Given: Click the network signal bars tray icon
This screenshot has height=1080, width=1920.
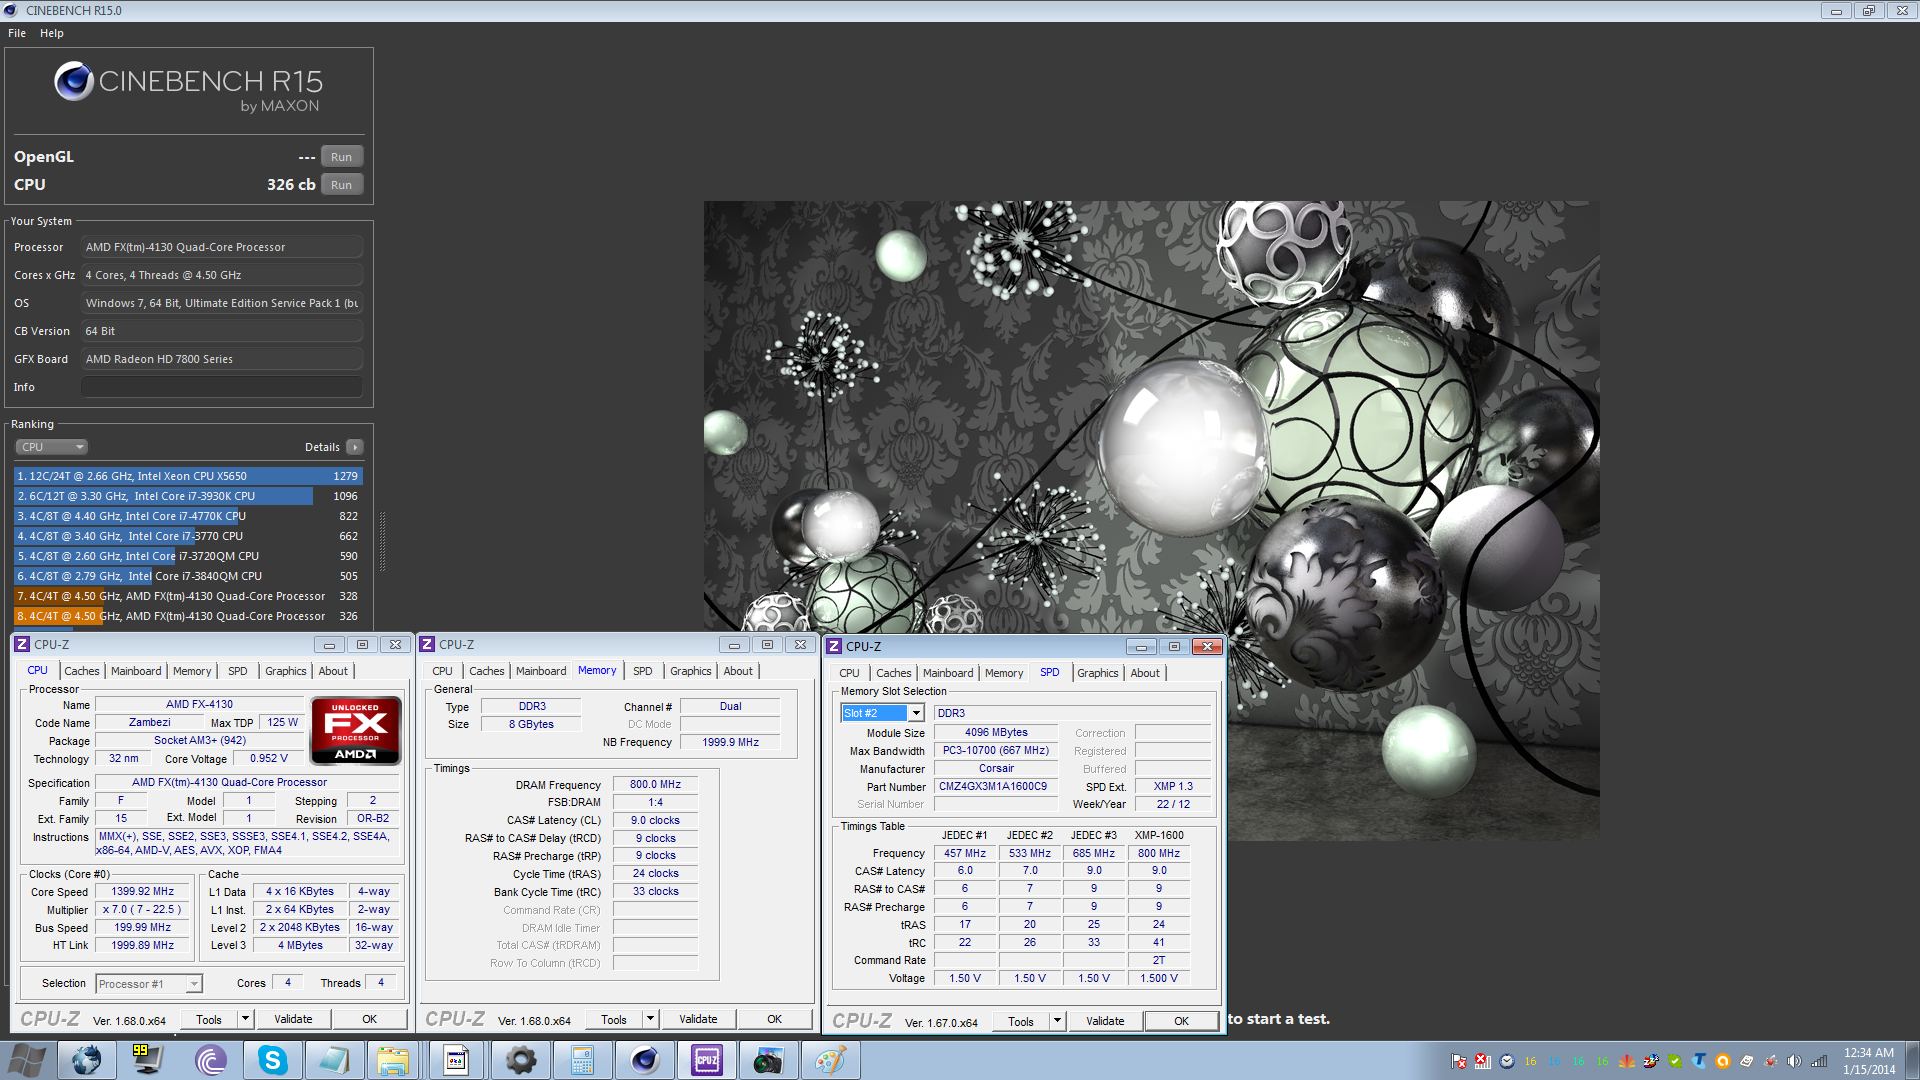Looking at the screenshot, I should click(x=1819, y=1061).
